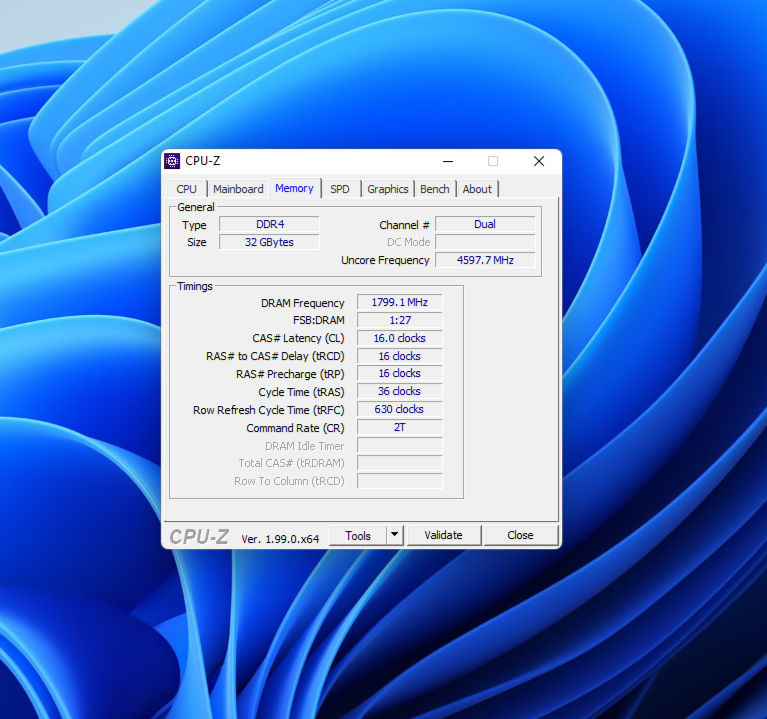Click the Uncore Frequency 4597.7 MHz value
767x719 pixels.
(x=485, y=260)
